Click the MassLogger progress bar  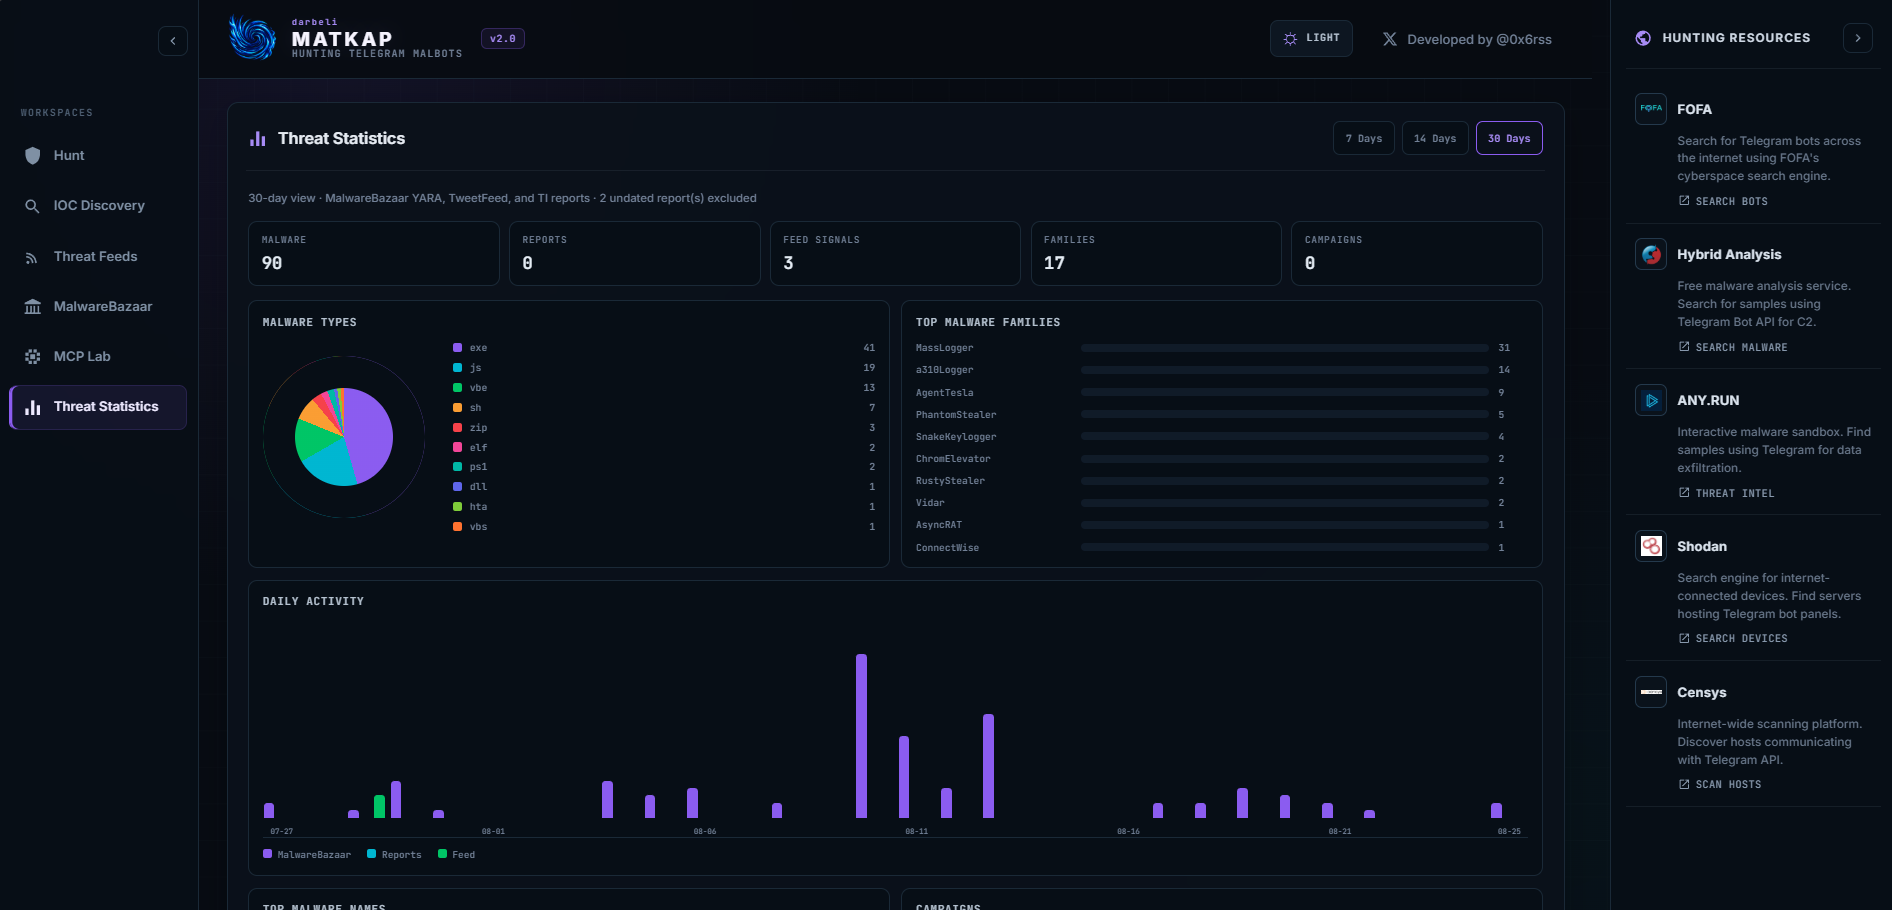1285,348
